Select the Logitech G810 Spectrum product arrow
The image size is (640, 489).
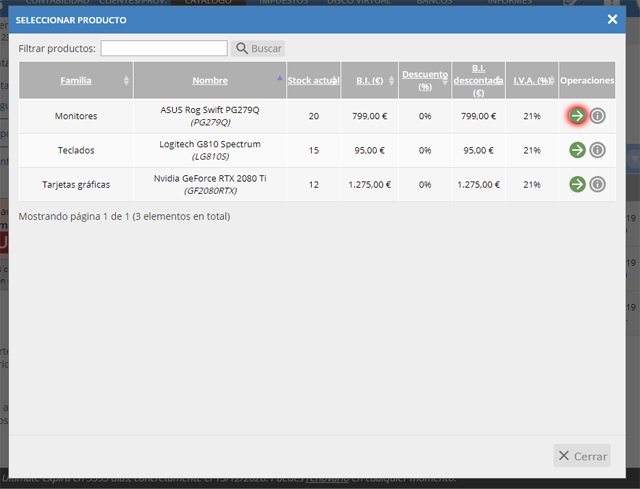coord(577,150)
